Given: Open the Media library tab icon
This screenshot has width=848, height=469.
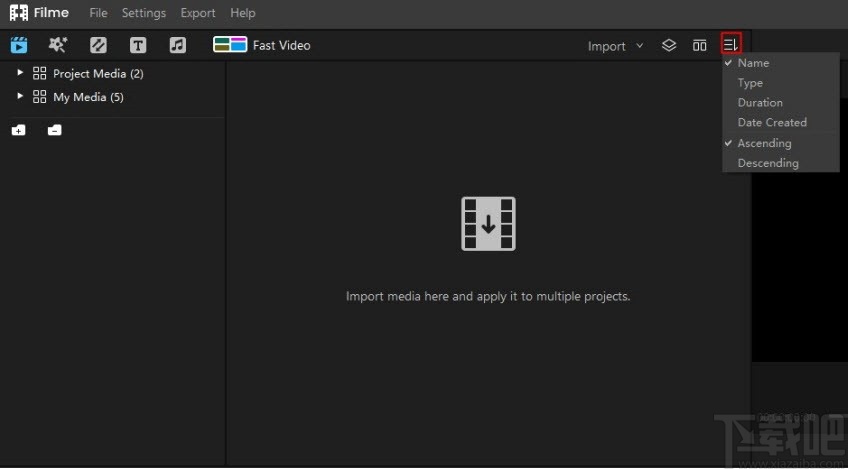Looking at the screenshot, I should click(x=19, y=45).
